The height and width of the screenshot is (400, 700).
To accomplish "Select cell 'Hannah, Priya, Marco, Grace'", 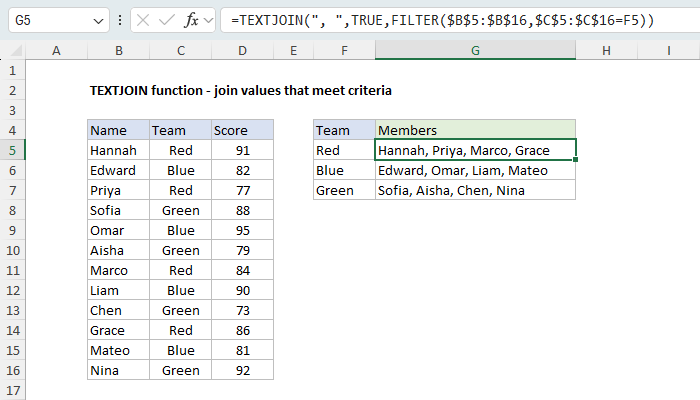I will pos(475,150).
